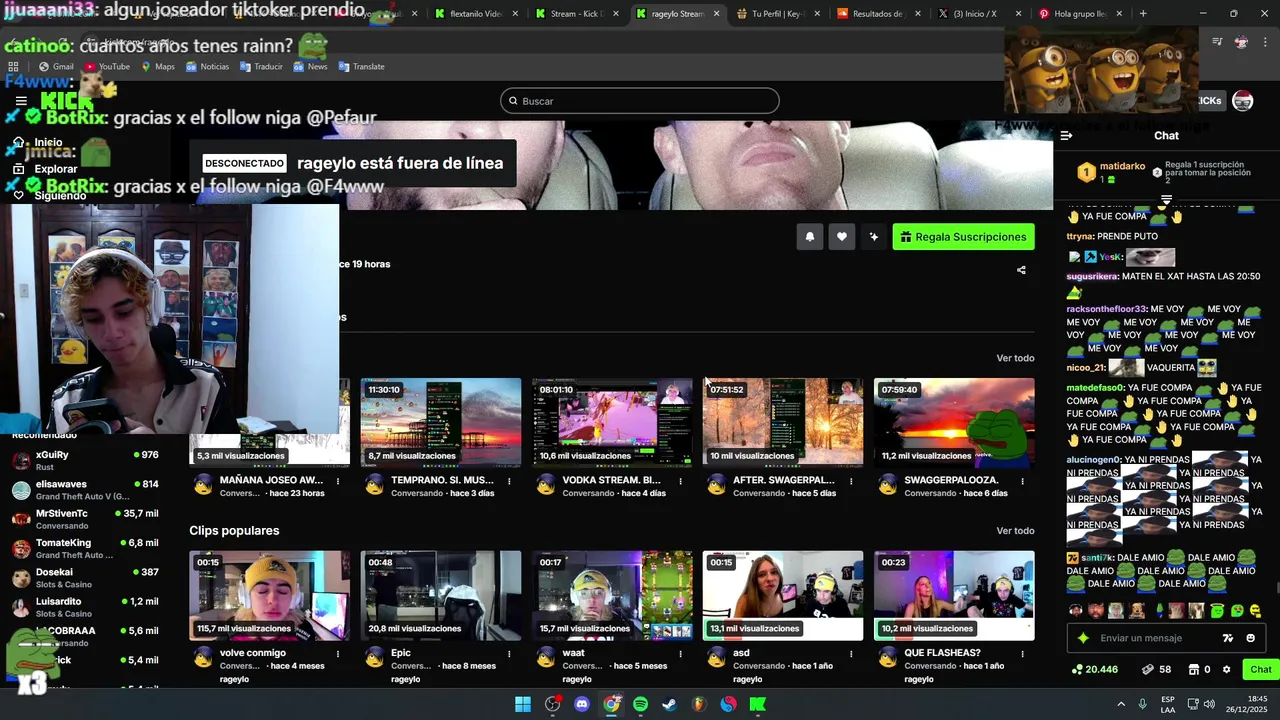Click the Buscar search box

coord(640,101)
